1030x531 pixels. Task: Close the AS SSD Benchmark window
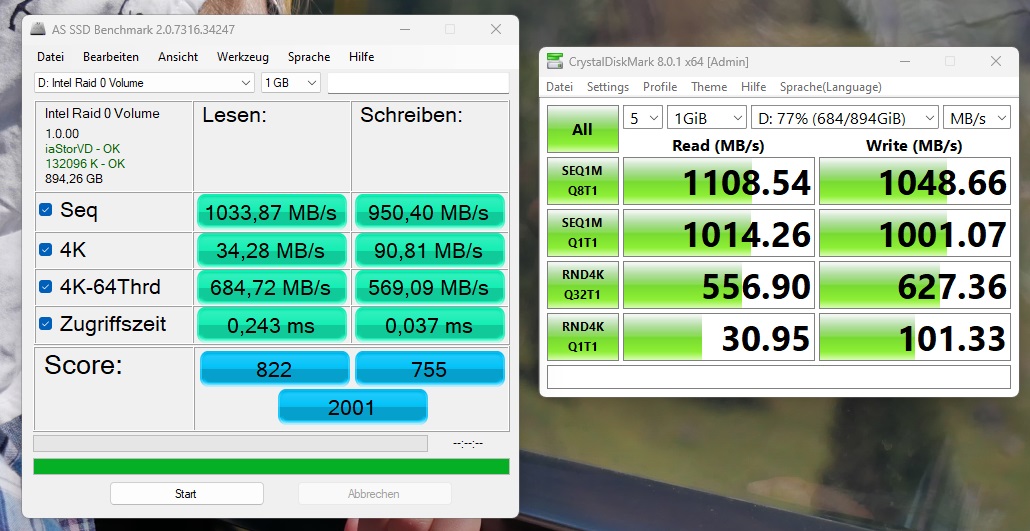click(496, 30)
